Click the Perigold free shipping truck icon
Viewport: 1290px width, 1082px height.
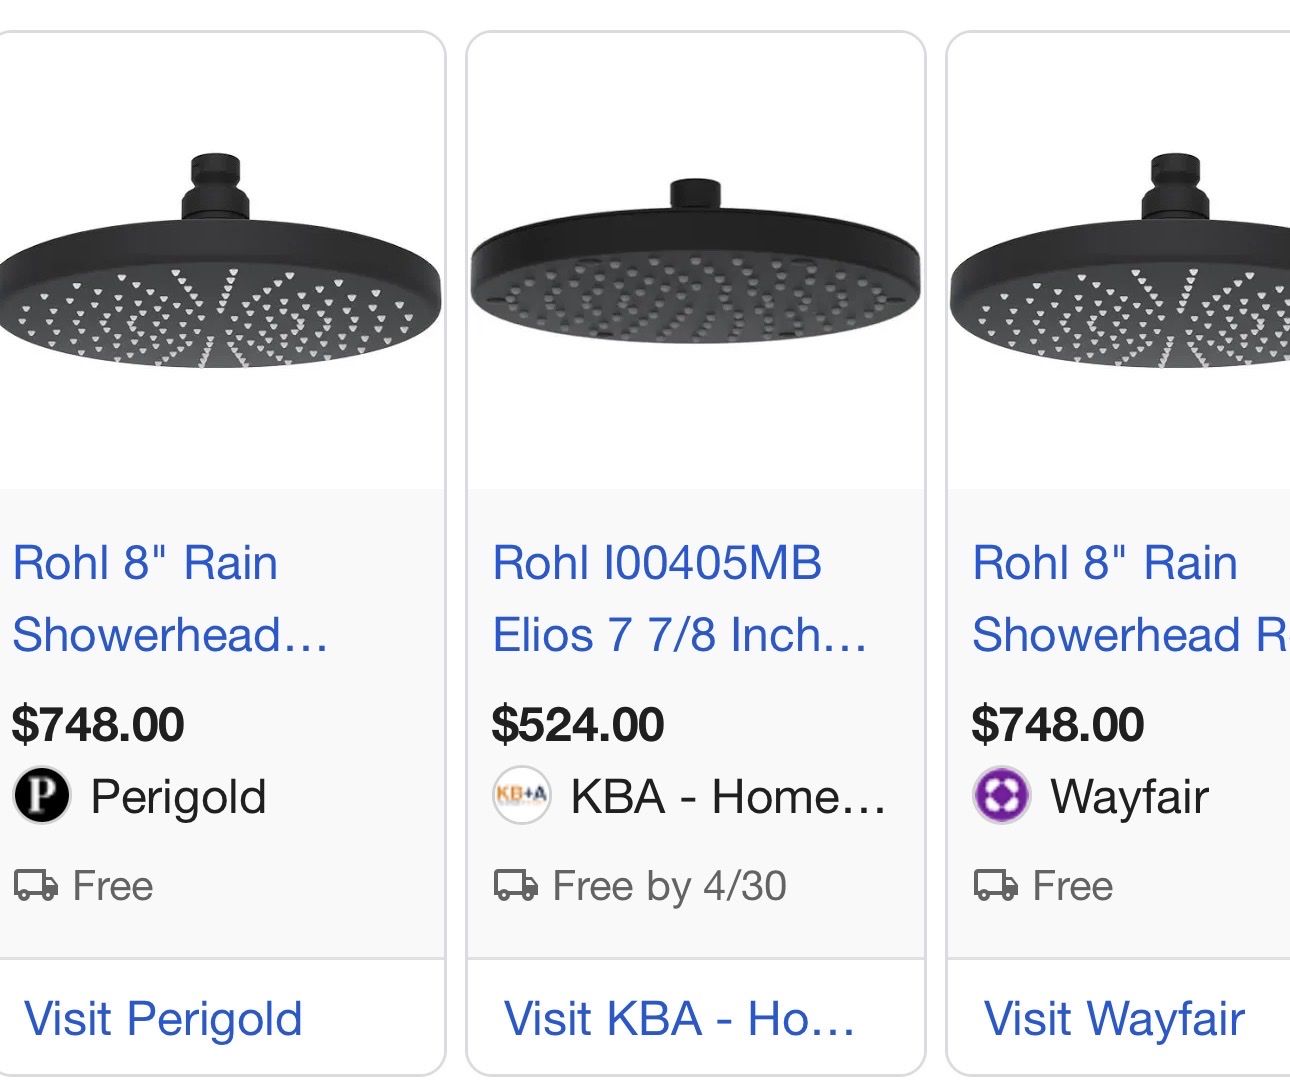35,886
